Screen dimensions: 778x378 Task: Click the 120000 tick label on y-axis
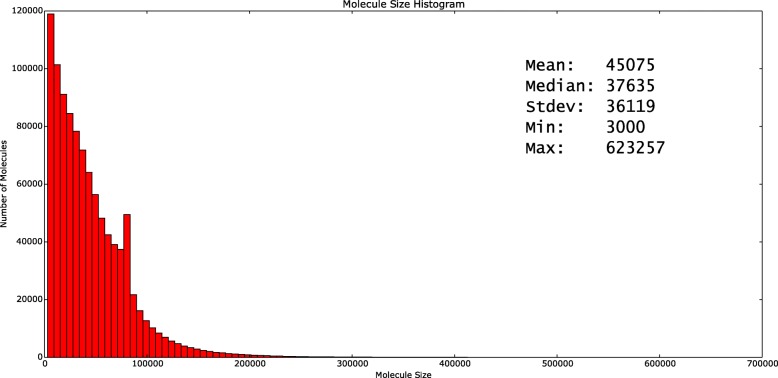[26, 11]
